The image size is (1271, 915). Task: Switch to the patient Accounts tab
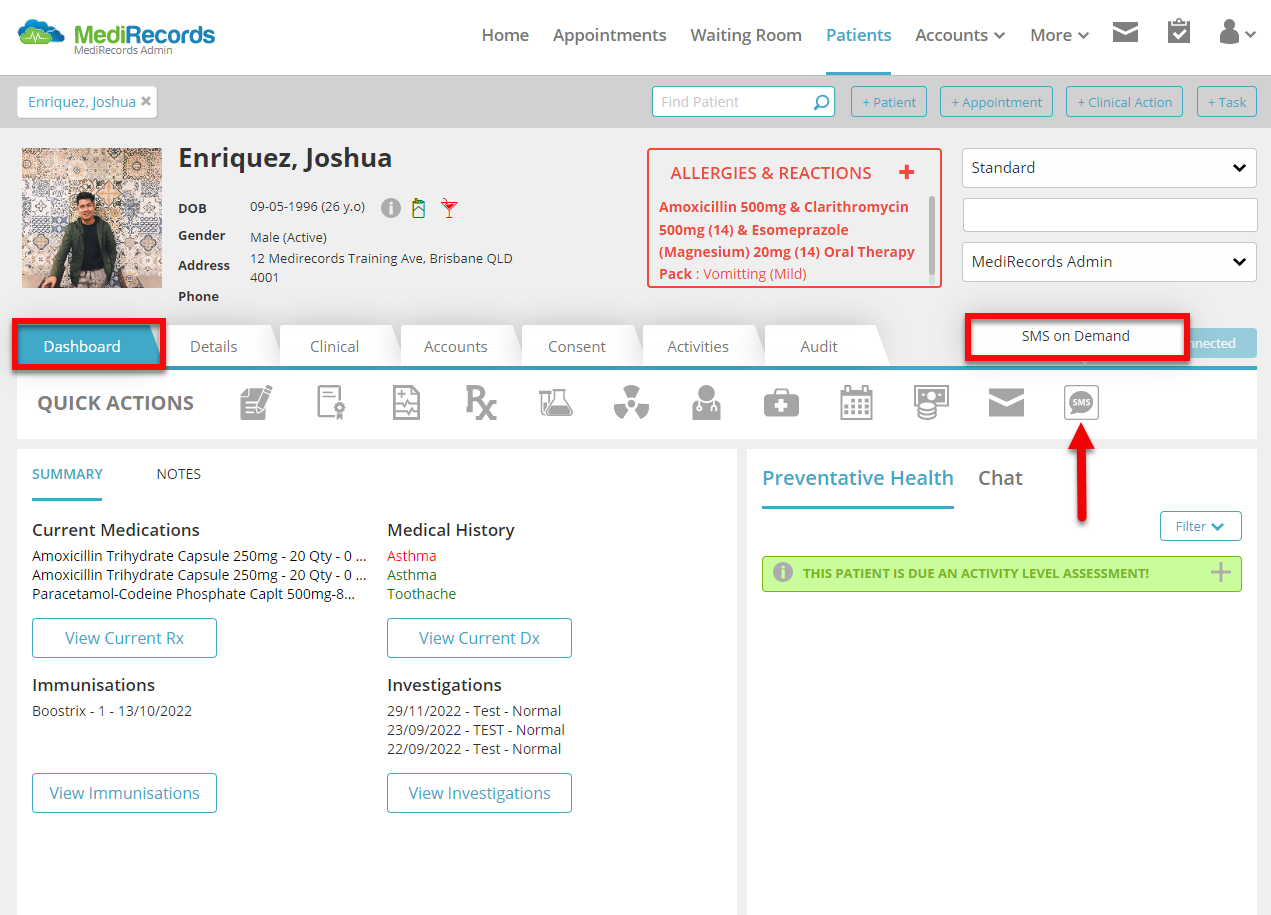[456, 346]
